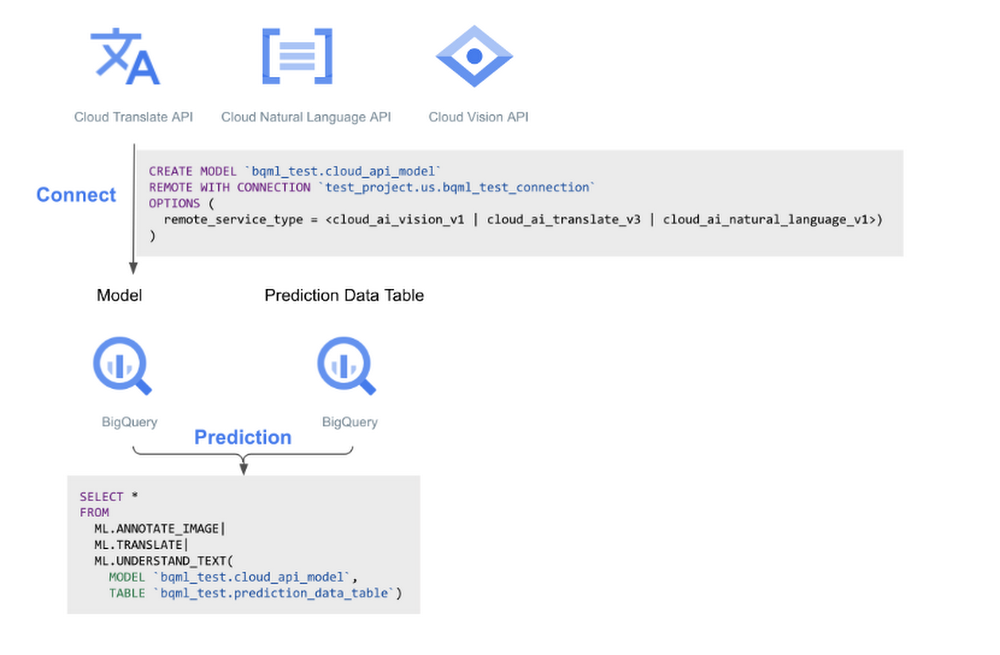Click 'cloud_ai_vision_v1' option in code

click(399, 219)
